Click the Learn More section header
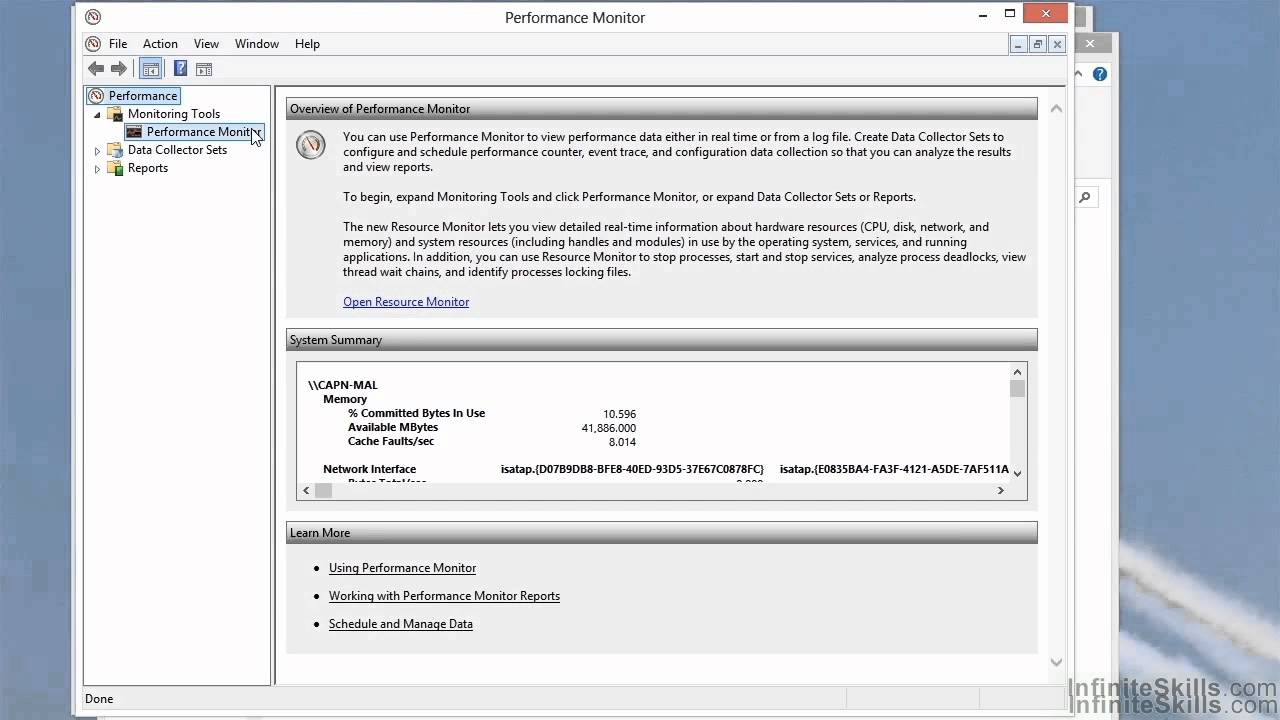The image size is (1280, 720). pos(662,533)
